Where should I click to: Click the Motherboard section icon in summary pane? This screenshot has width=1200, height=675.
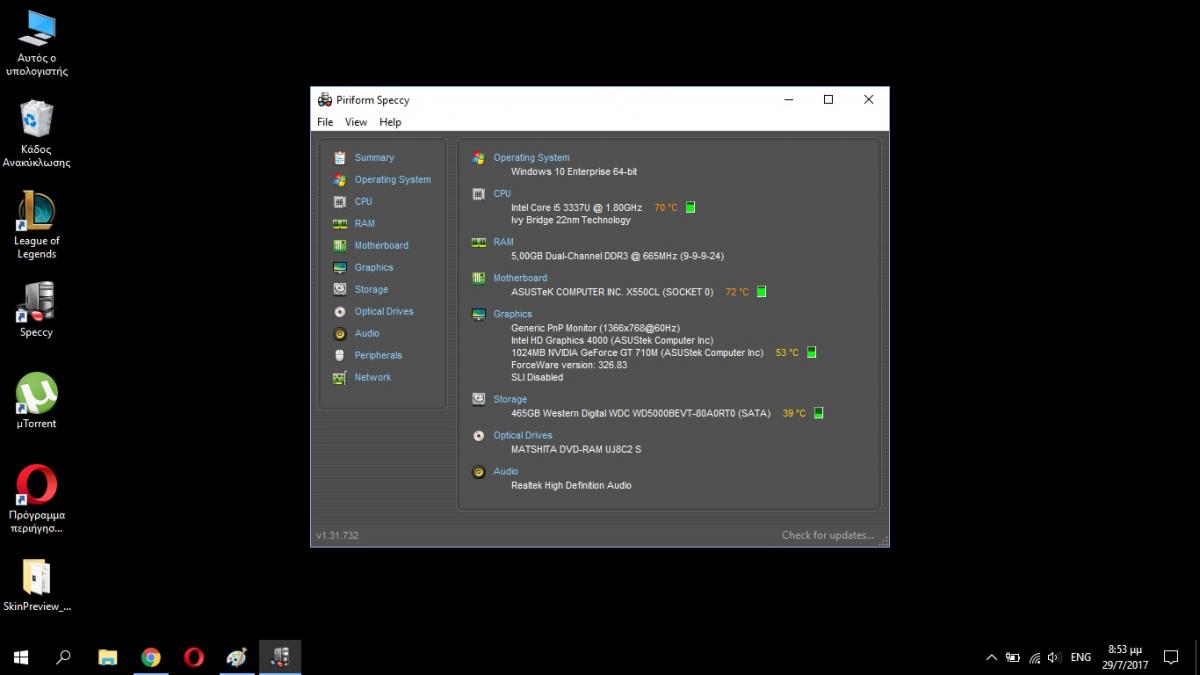(479, 278)
